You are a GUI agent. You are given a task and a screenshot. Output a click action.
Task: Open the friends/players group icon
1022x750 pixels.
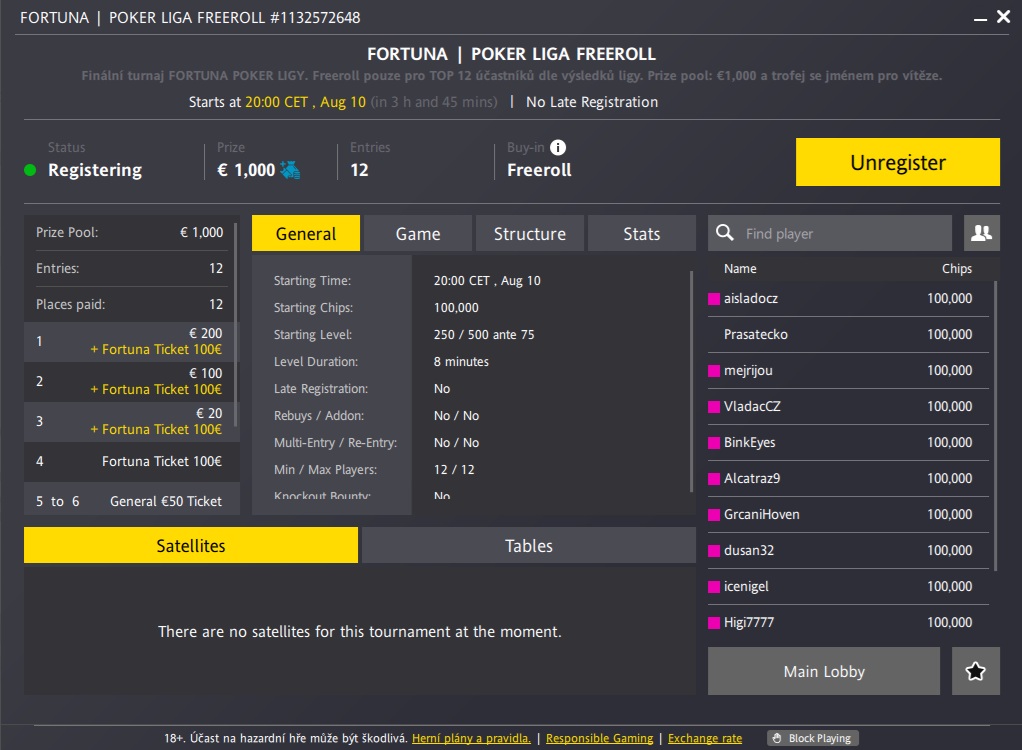(982, 233)
